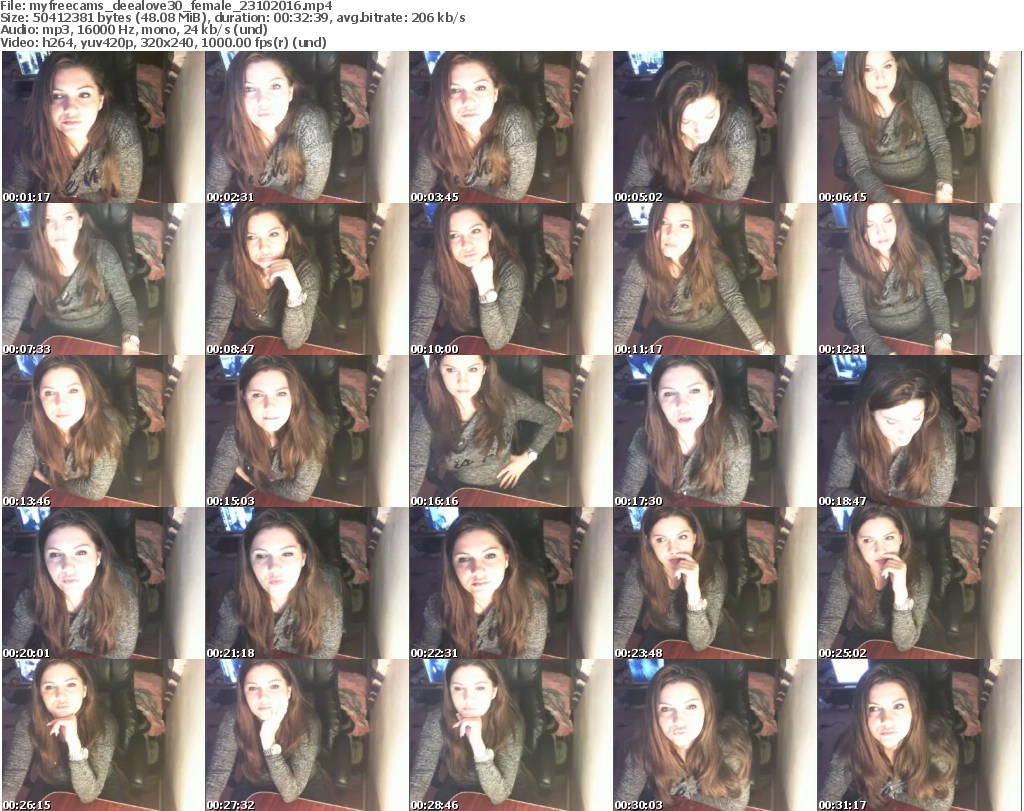Open the 00:23:48 thumbnail

click(714, 584)
